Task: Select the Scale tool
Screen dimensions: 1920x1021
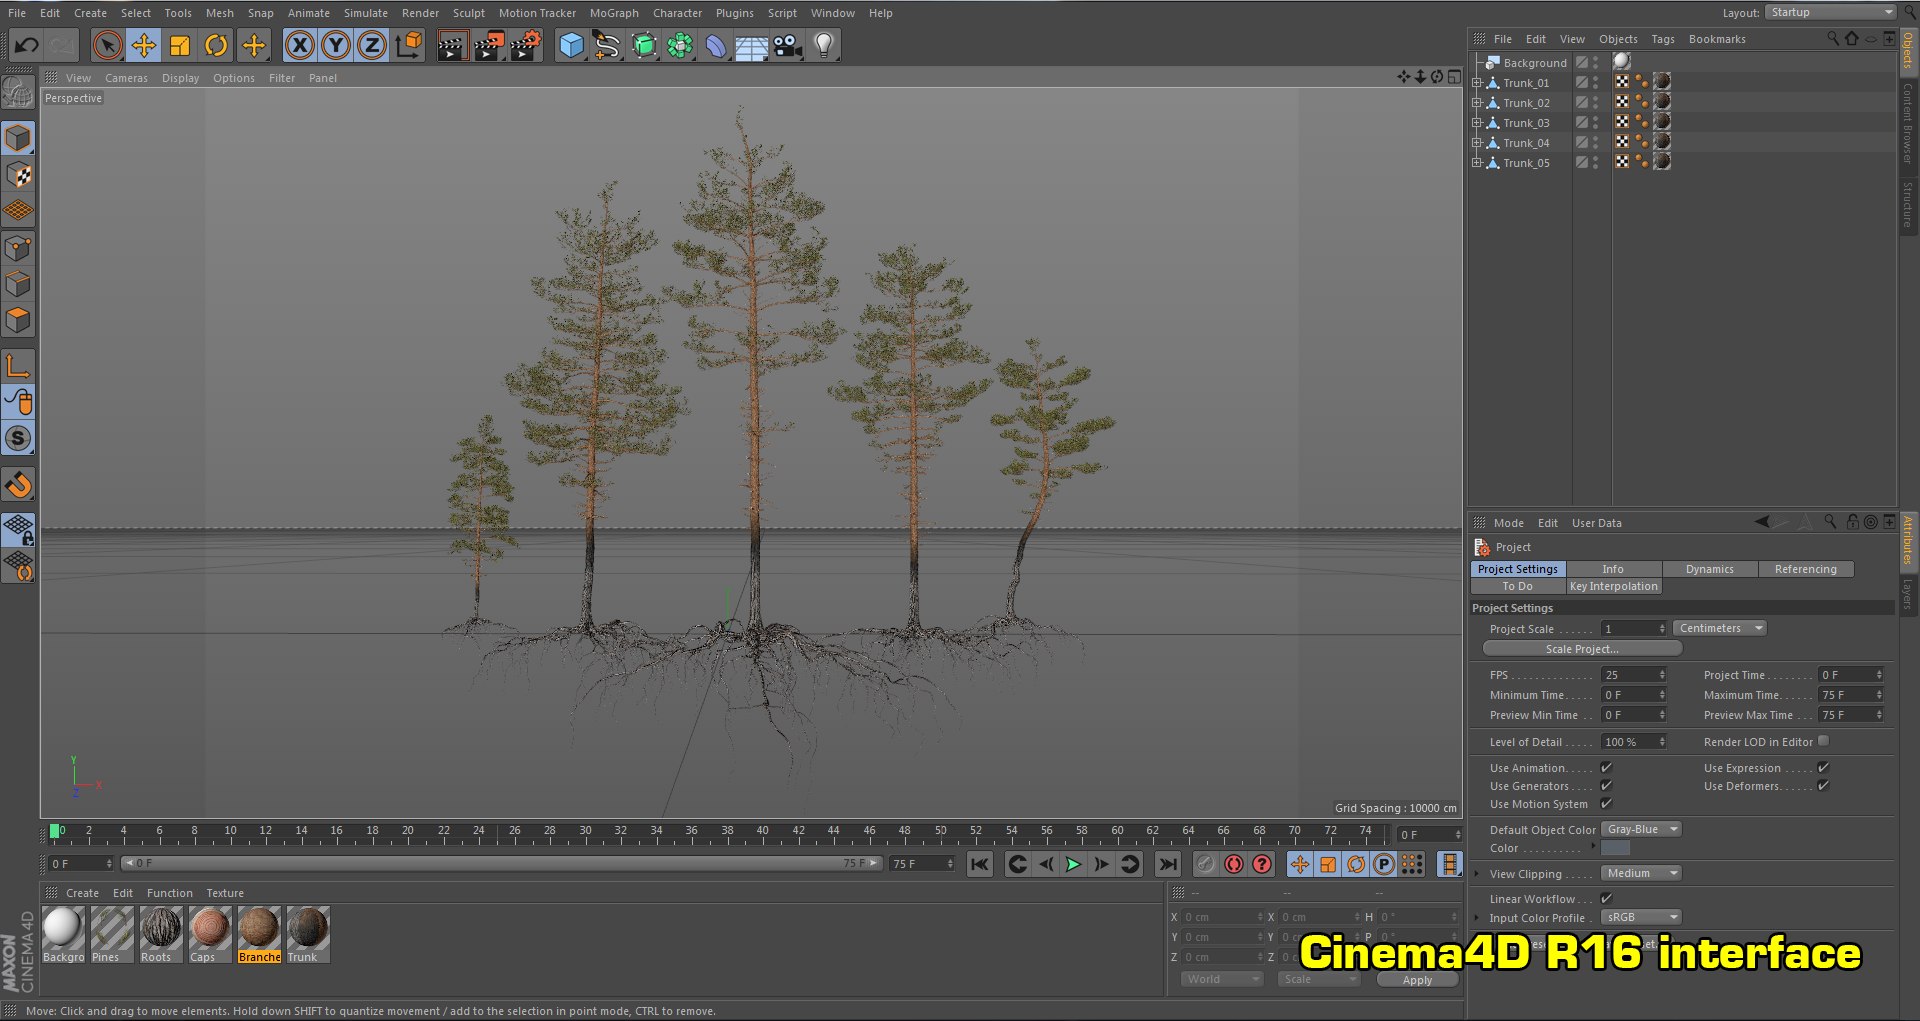Action: [180, 45]
